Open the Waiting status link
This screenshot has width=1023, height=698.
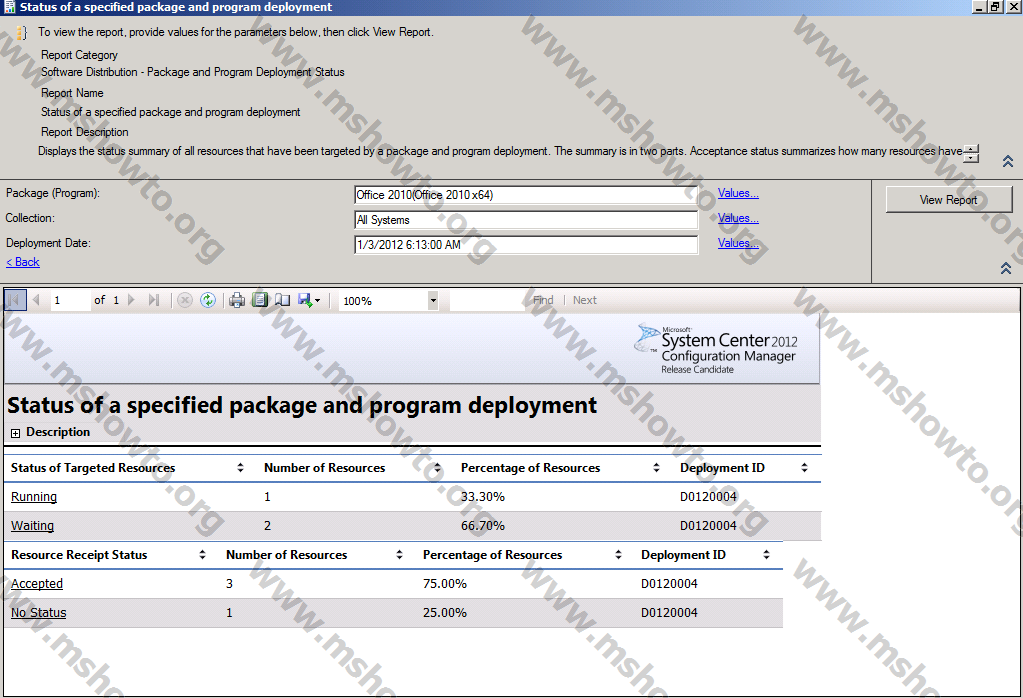click(x=33, y=526)
